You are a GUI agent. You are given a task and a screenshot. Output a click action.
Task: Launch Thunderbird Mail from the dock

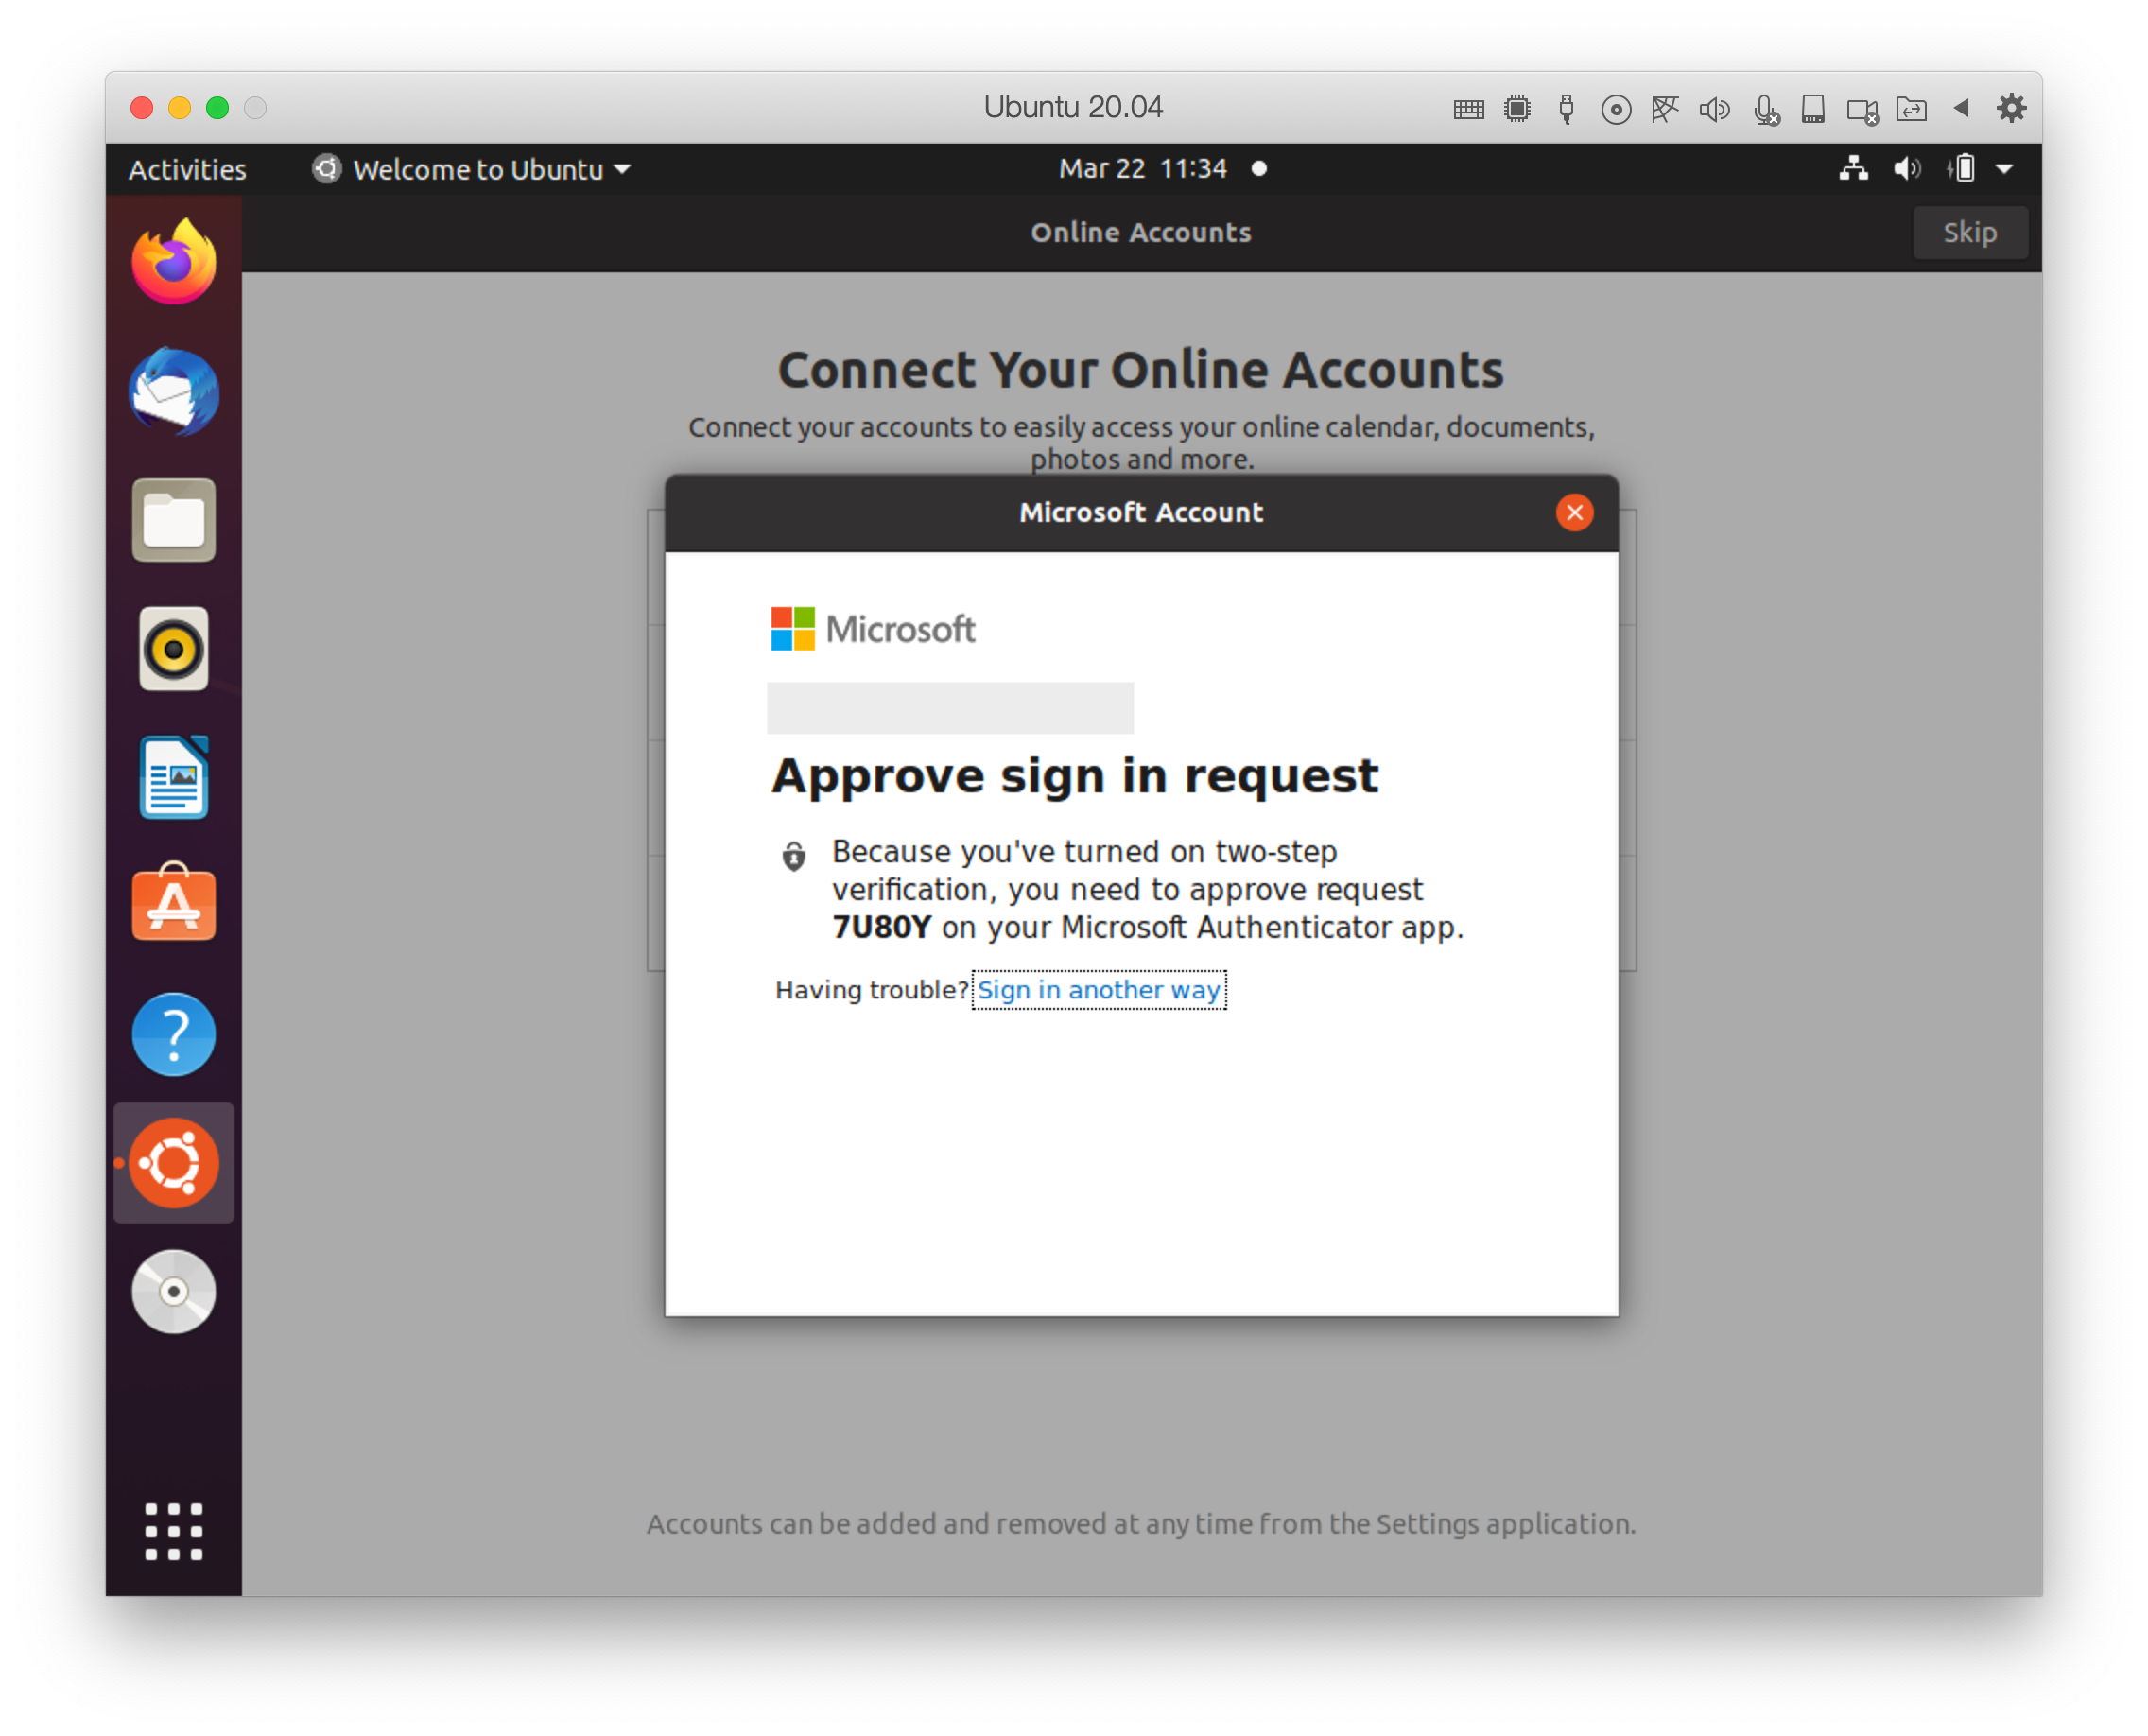click(174, 392)
